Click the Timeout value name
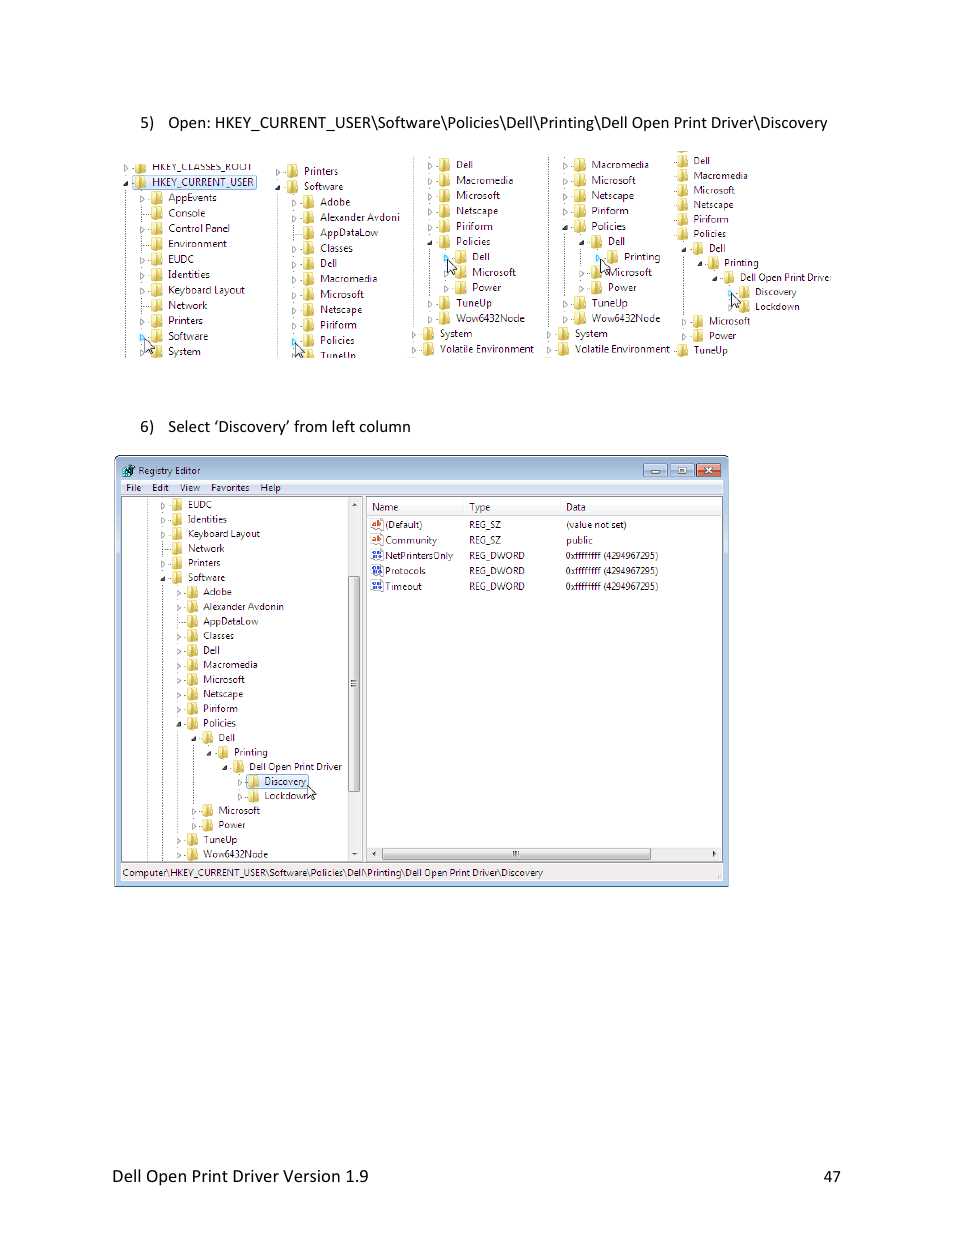Image resolution: width=954 pixels, height=1235 pixels. (403, 587)
